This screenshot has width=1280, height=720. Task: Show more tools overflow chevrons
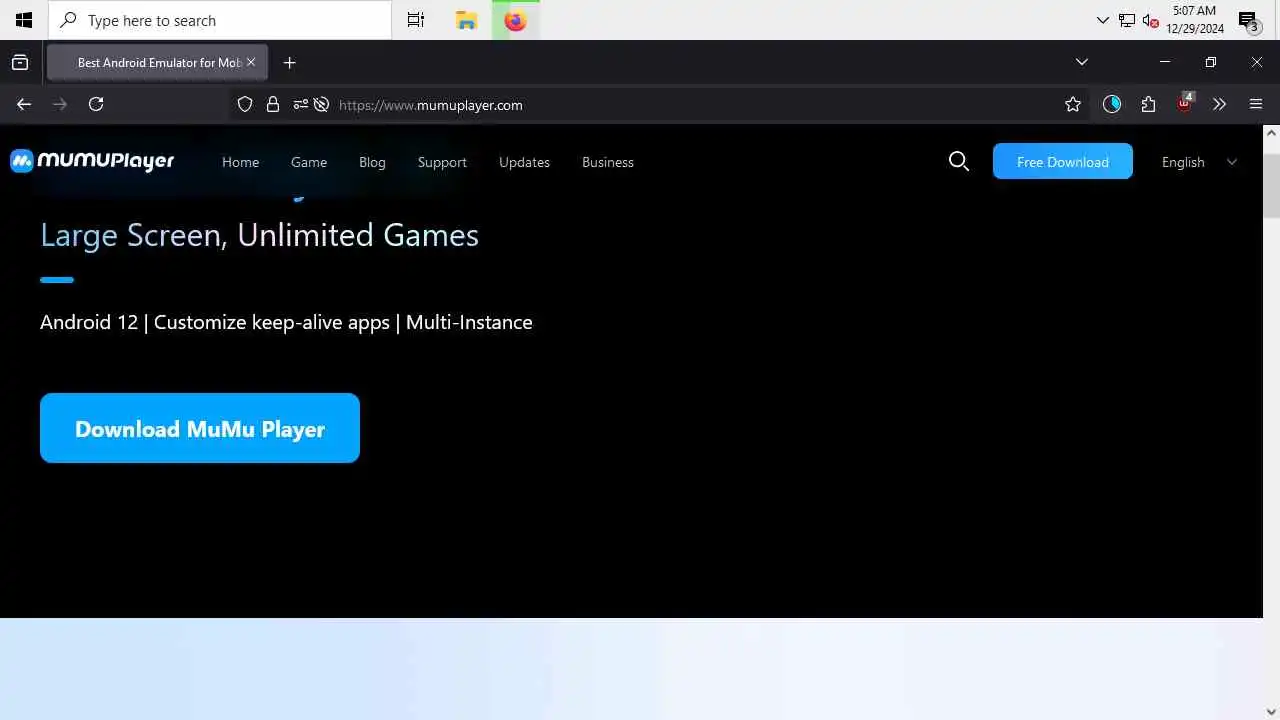point(1219,104)
